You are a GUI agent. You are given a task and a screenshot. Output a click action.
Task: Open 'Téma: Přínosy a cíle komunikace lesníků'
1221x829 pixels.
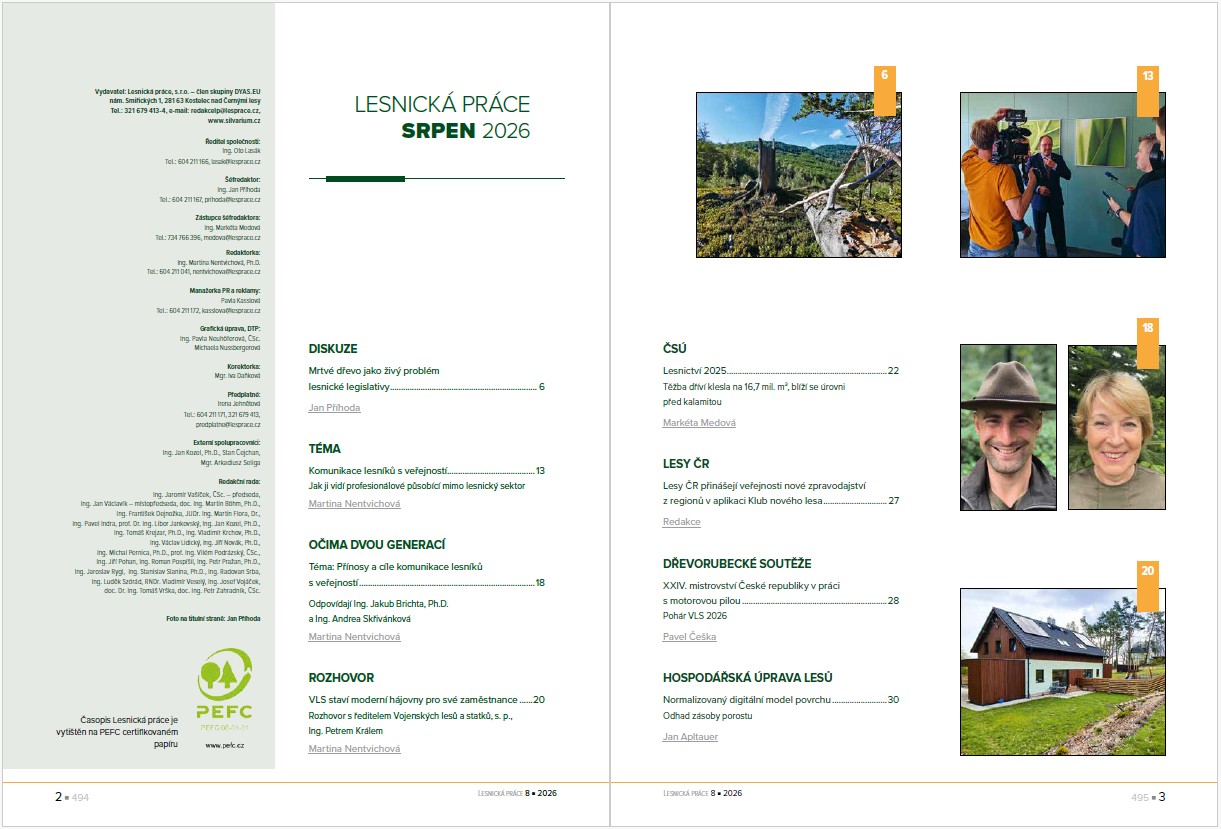point(426,574)
